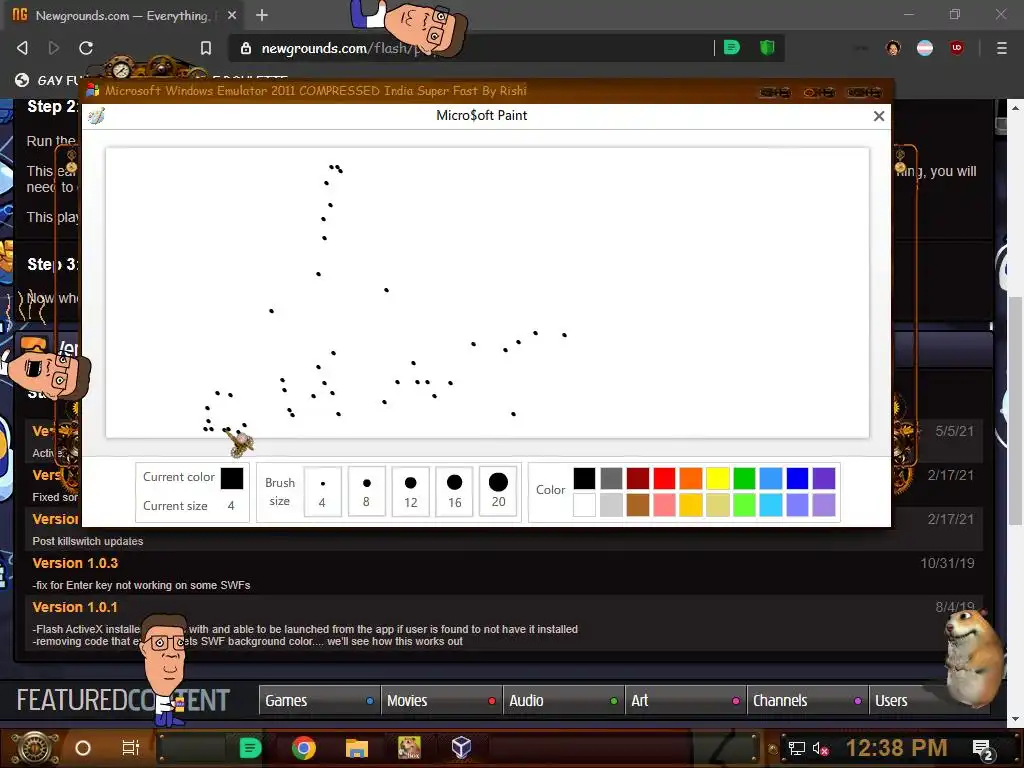Open the green chat app on taskbar

pyautogui.click(x=249, y=748)
